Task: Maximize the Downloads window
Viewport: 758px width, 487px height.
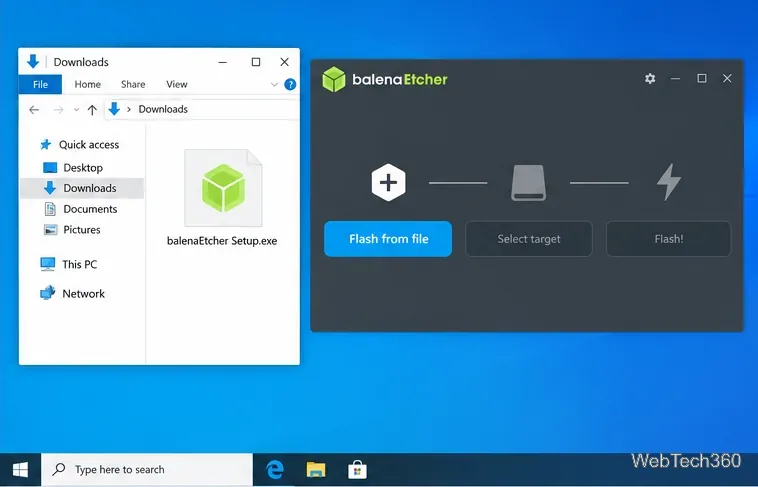Action: click(x=256, y=62)
